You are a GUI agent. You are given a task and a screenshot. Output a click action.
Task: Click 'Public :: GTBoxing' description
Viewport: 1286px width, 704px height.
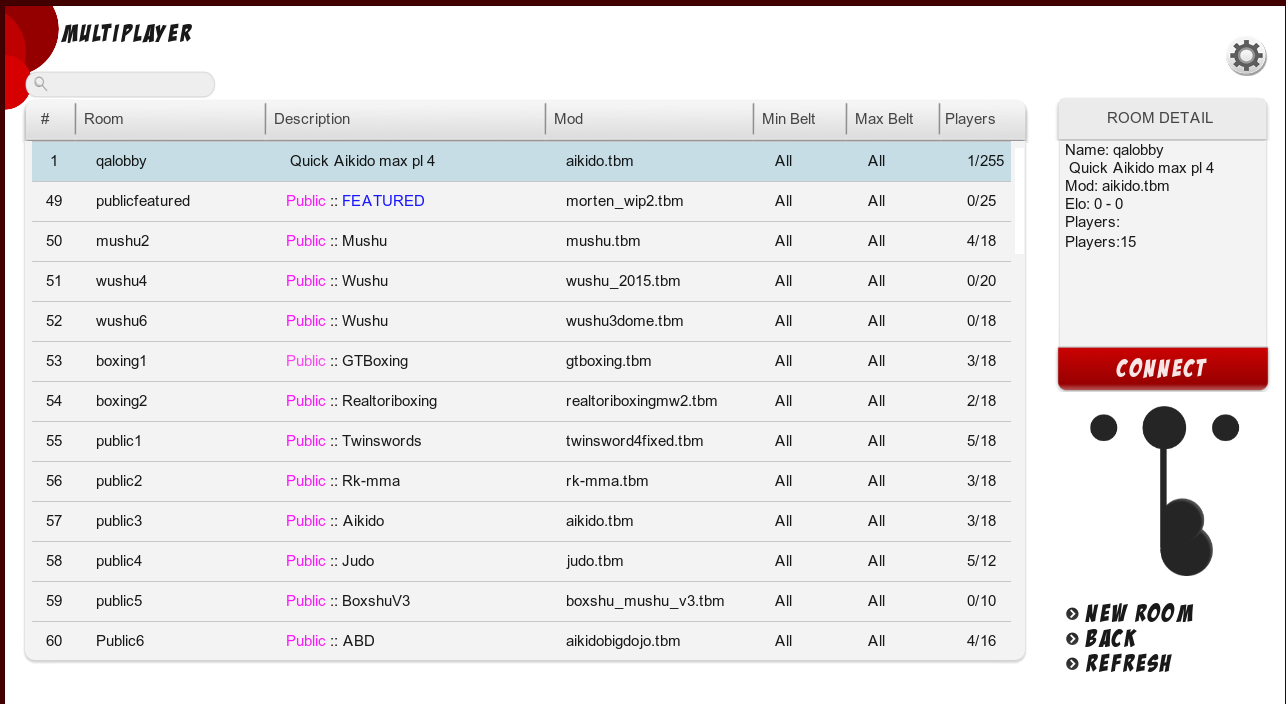click(347, 361)
